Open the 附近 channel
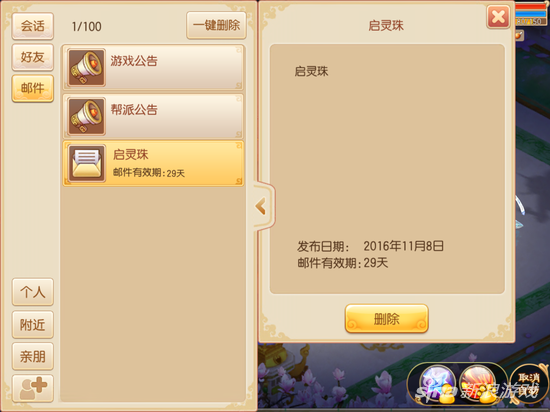This screenshot has height=412, width=550. click(x=33, y=324)
